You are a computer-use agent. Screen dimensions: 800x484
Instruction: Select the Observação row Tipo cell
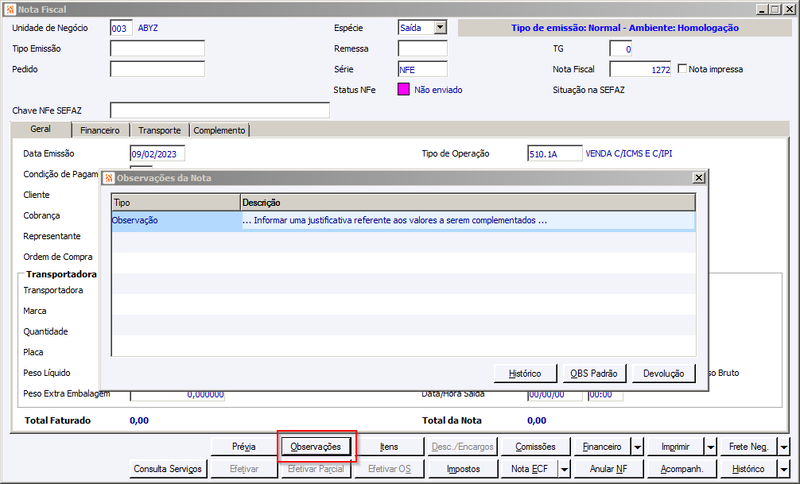[176, 220]
